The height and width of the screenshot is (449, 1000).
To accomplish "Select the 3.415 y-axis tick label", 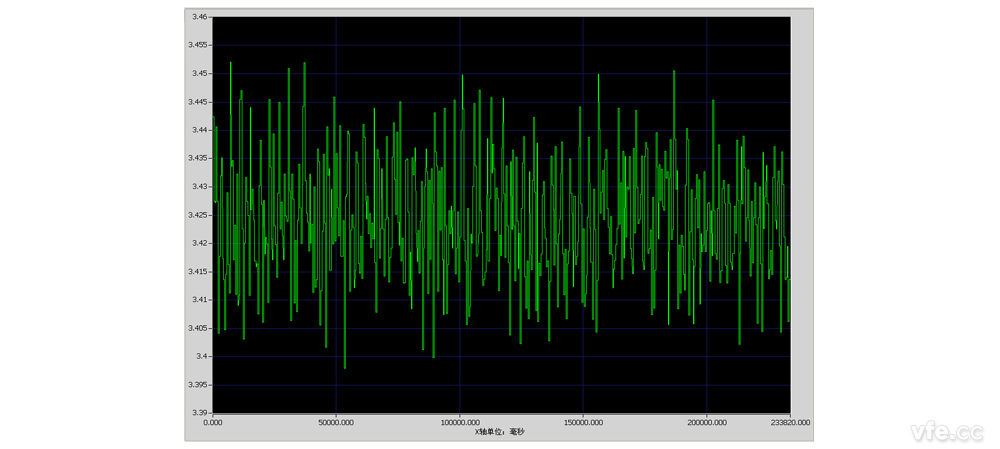I will [x=198, y=271].
